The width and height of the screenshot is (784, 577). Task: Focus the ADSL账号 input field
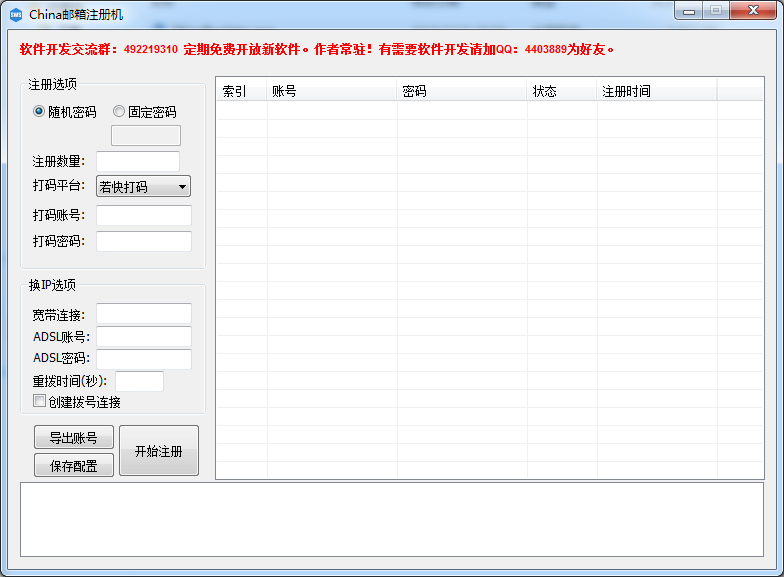[144, 336]
